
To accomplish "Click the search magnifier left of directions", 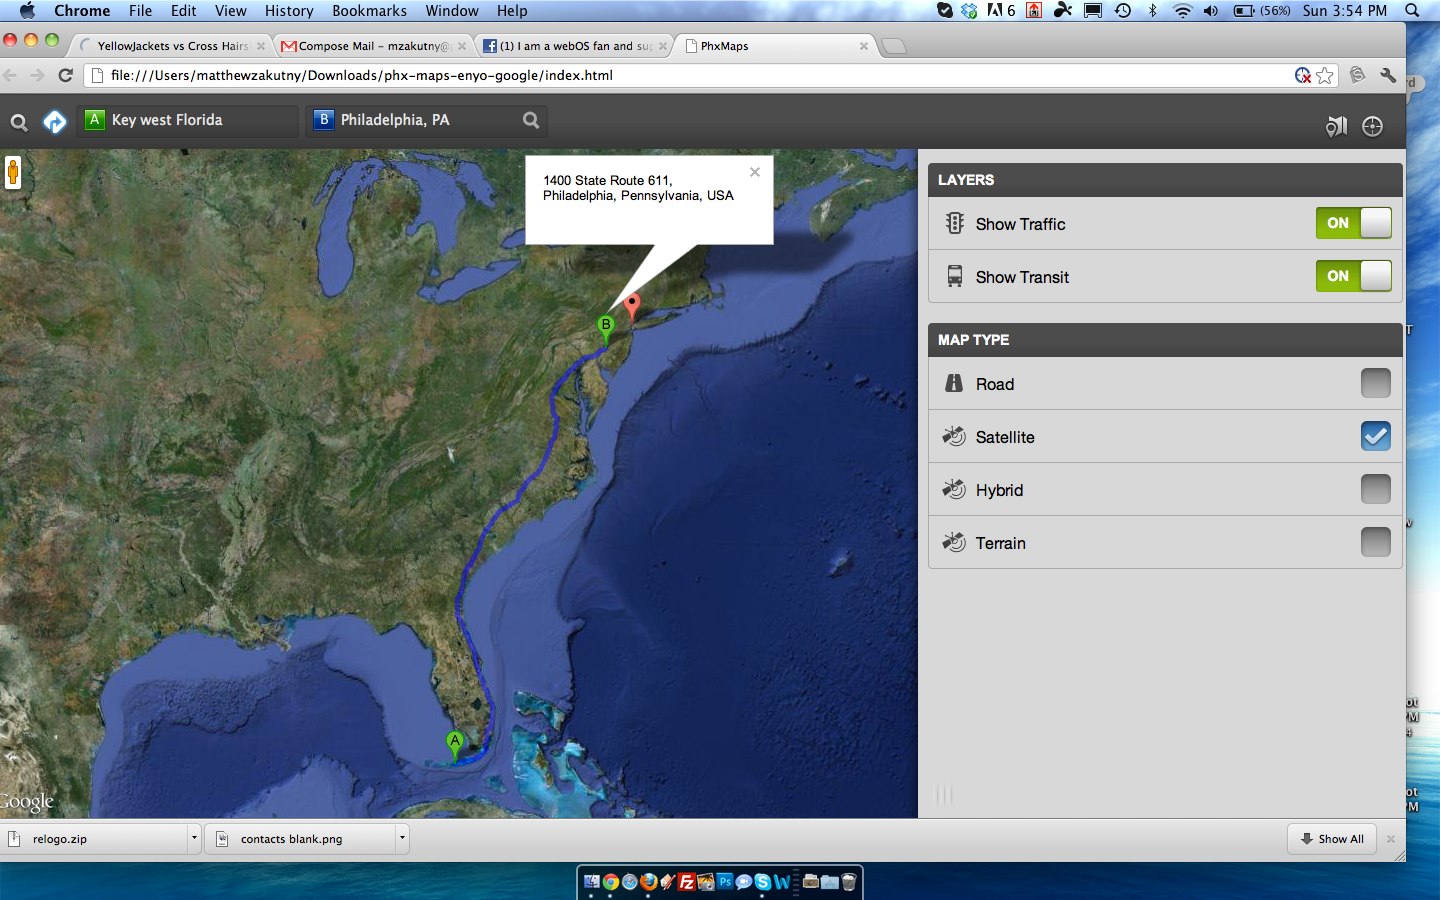I will 19,123.
